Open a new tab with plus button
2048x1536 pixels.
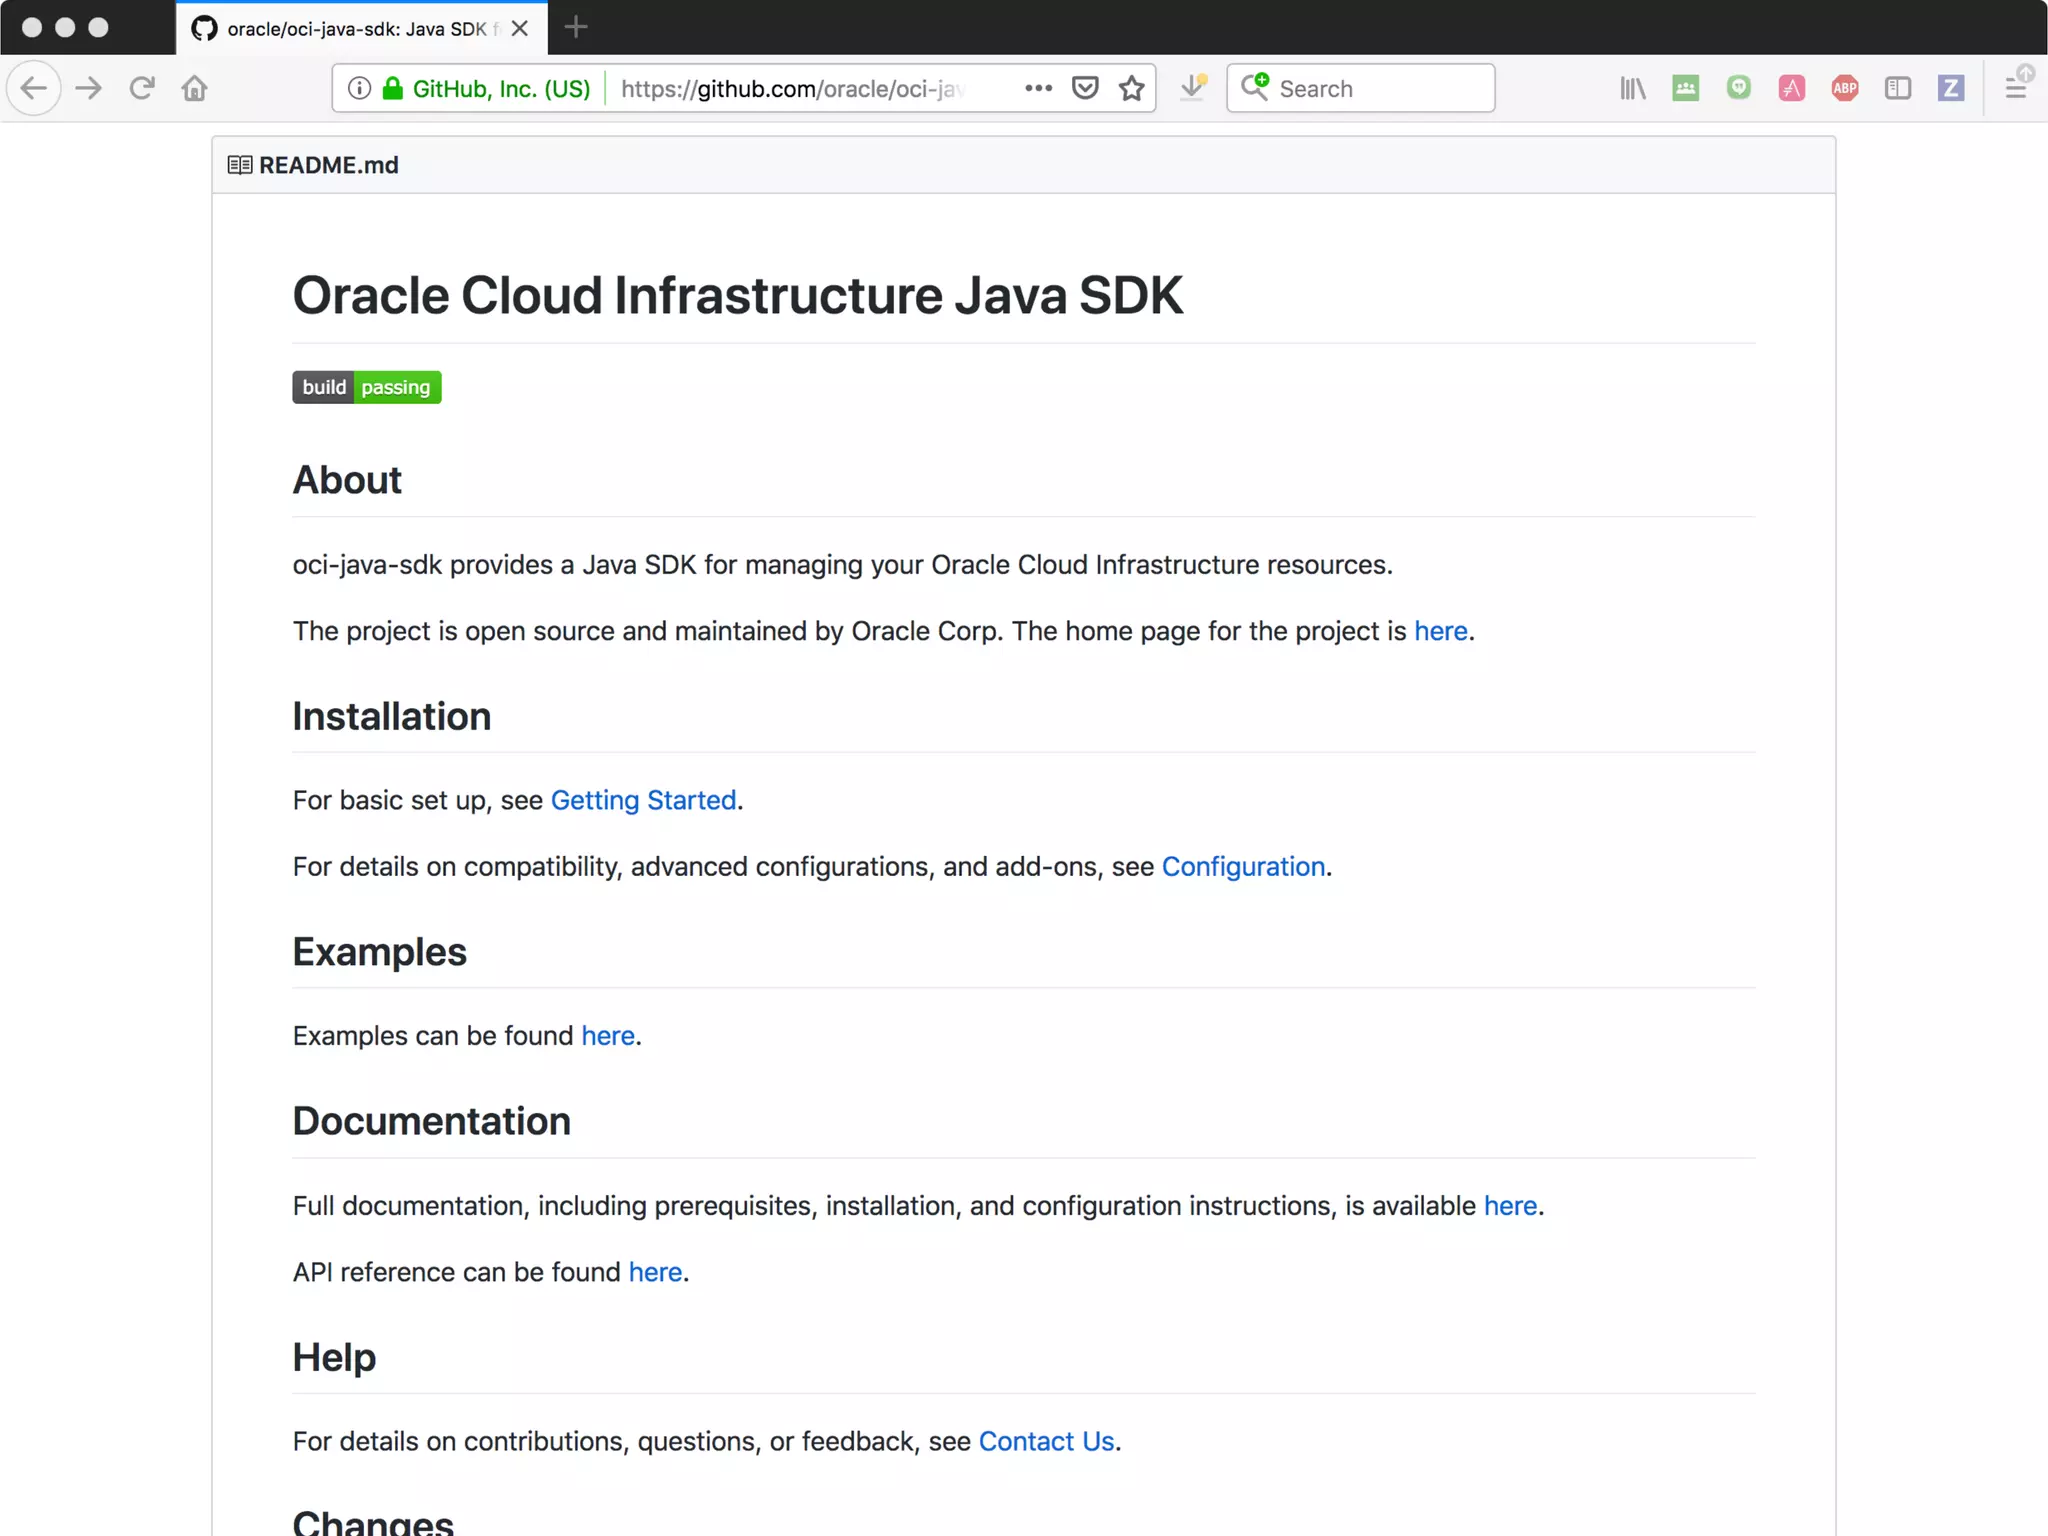[576, 28]
